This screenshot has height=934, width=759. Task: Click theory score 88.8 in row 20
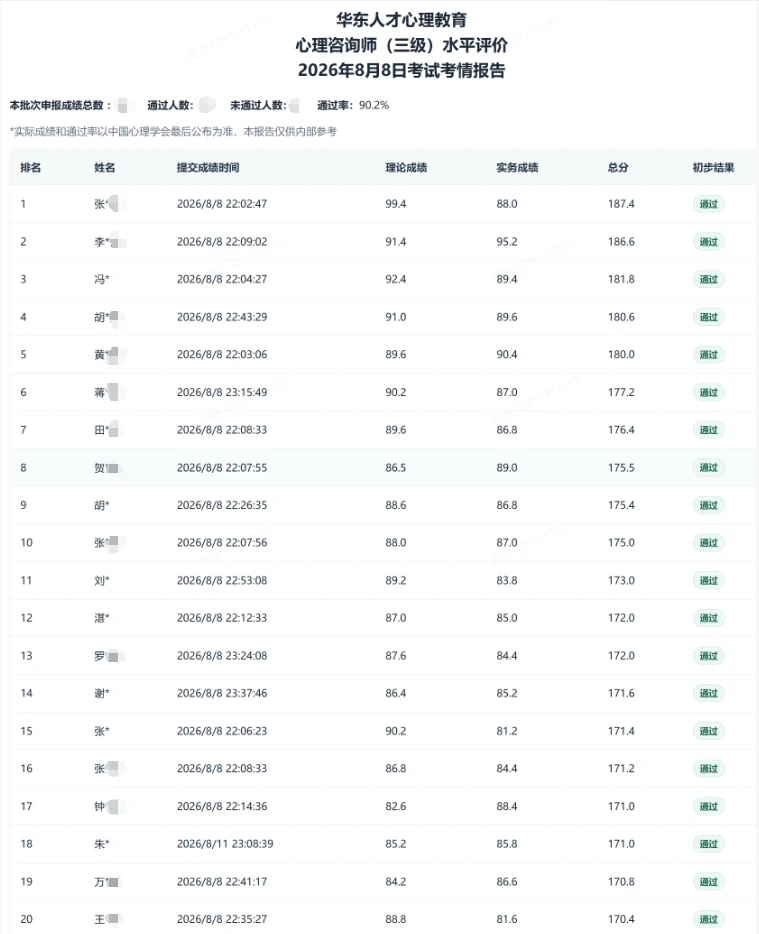click(396, 919)
